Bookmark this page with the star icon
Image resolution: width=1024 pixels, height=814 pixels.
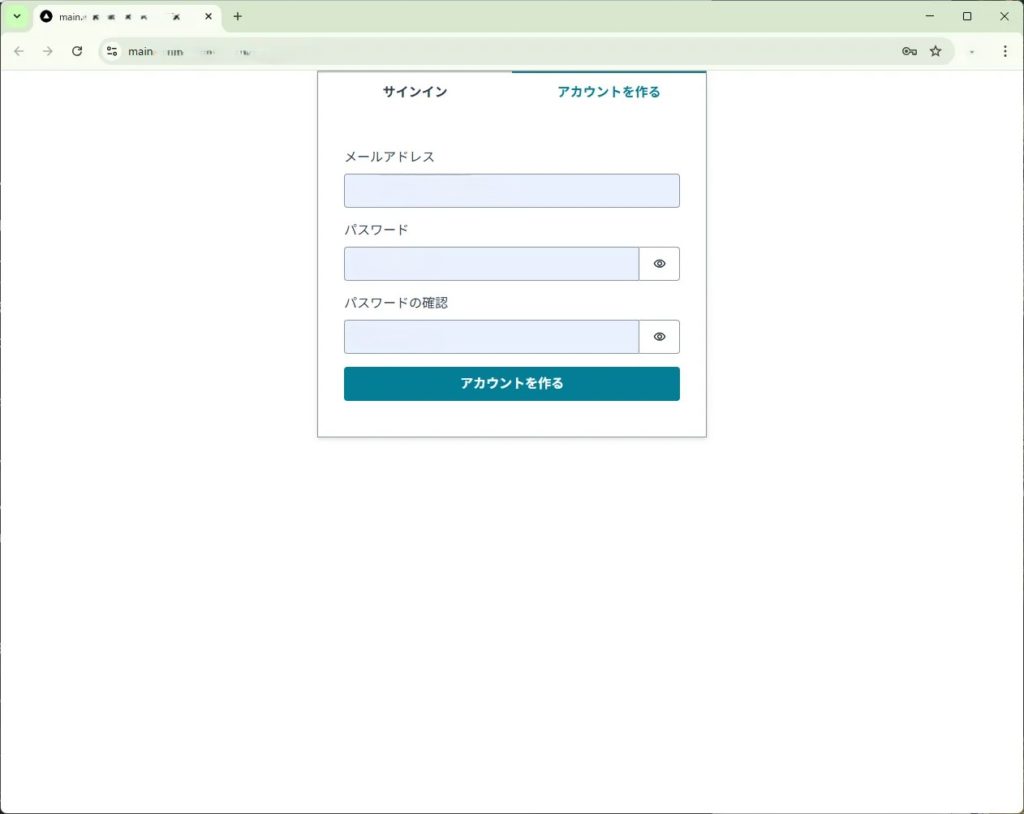coord(935,51)
